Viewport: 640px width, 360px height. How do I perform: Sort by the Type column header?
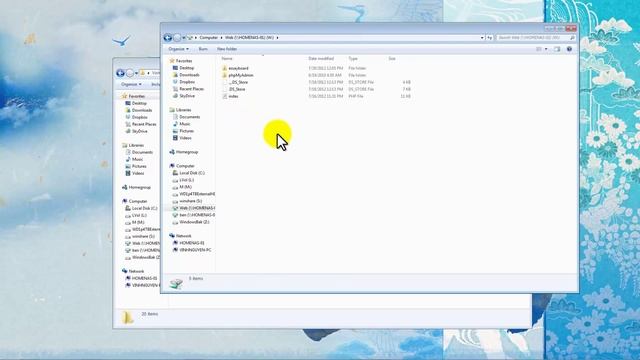[x=353, y=59]
